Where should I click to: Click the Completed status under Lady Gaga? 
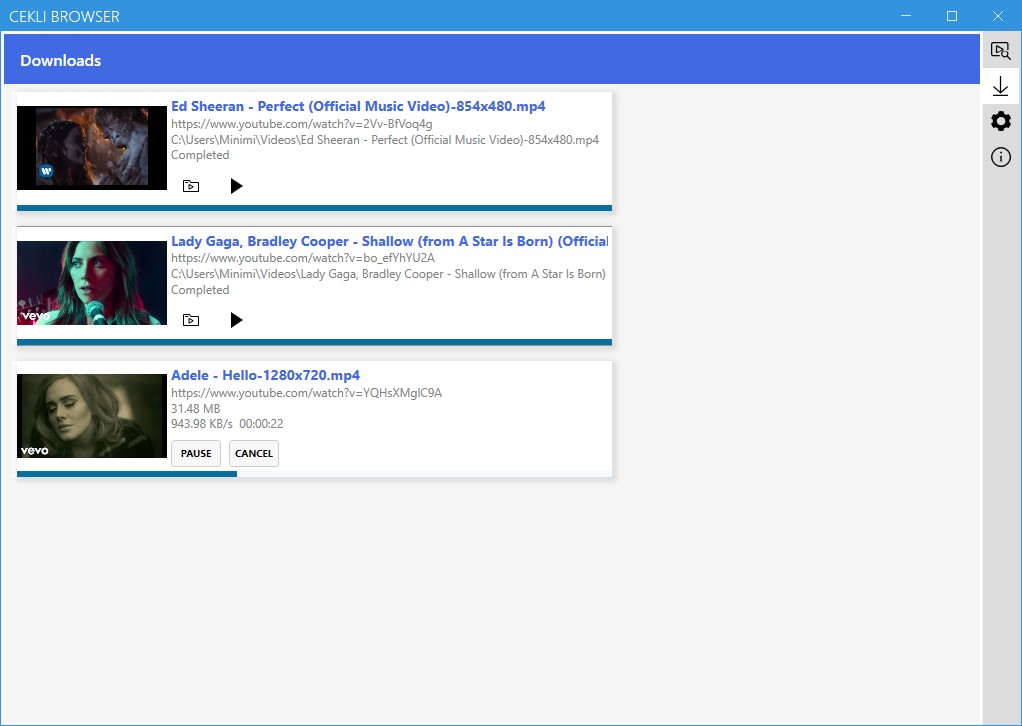coord(200,290)
